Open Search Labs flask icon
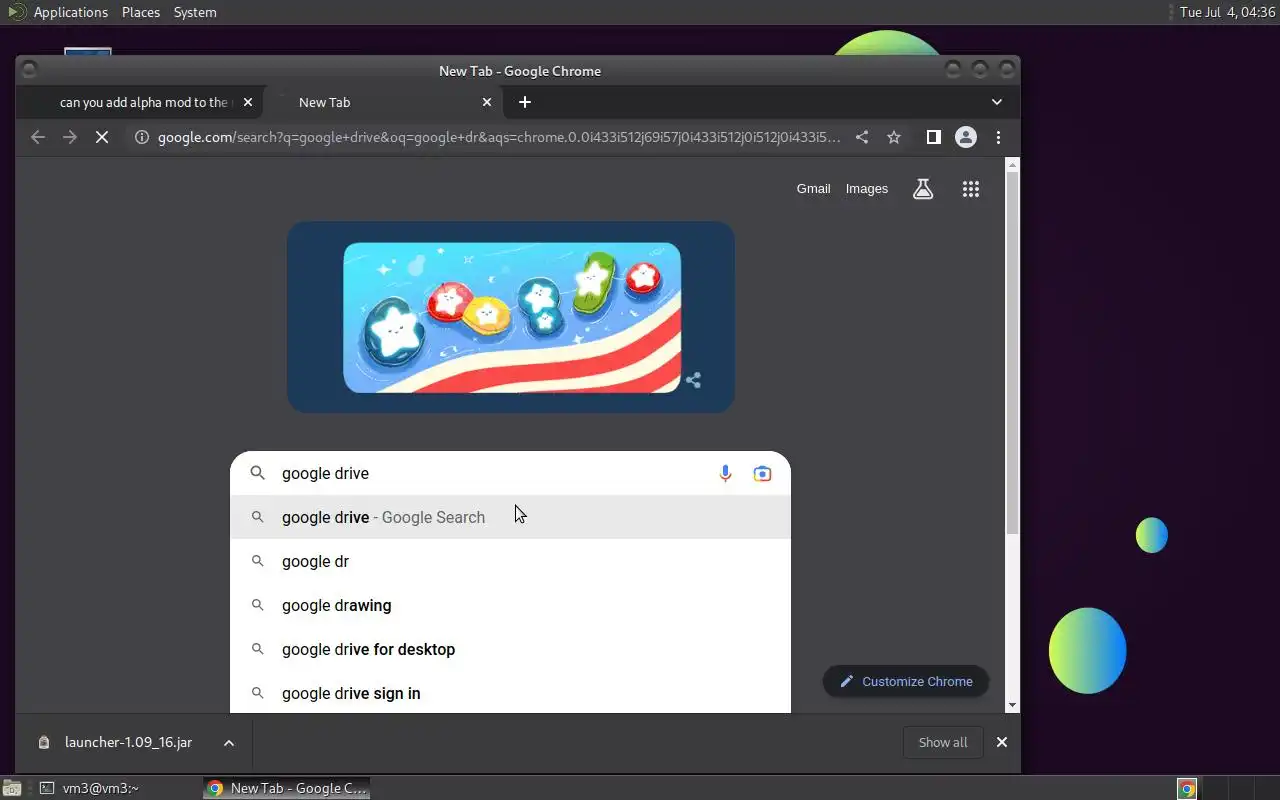 (923, 189)
